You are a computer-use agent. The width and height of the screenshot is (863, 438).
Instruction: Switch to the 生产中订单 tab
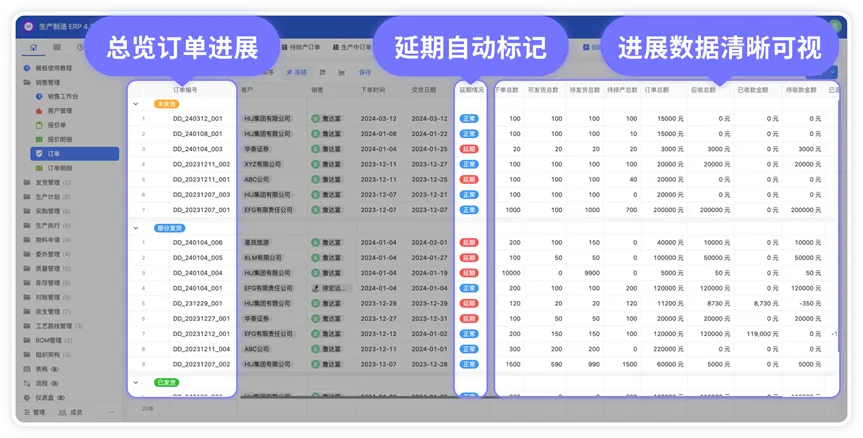[x=352, y=47]
